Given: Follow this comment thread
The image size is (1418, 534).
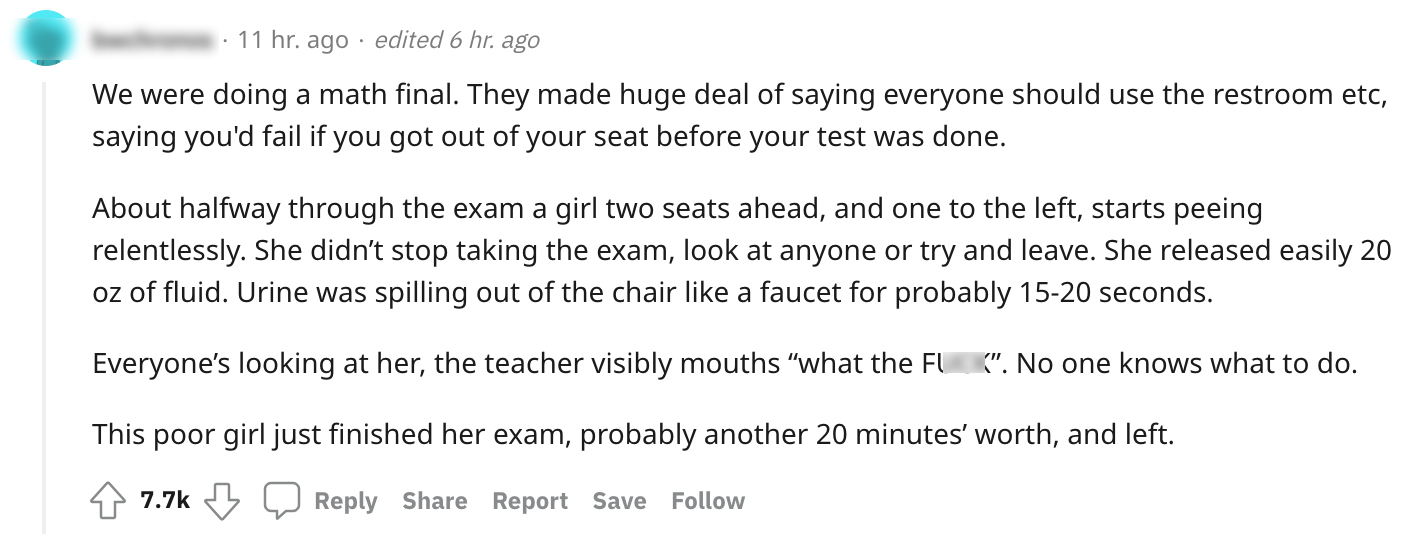Looking at the screenshot, I should 707,501.
